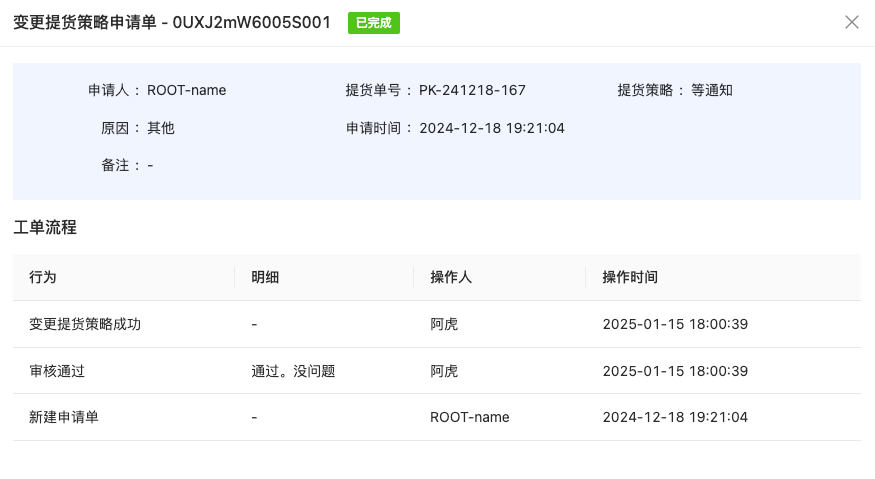Screen dimensions: 875x479
Task: Click the green 已完成 status badge
Action: pos(373,23)
